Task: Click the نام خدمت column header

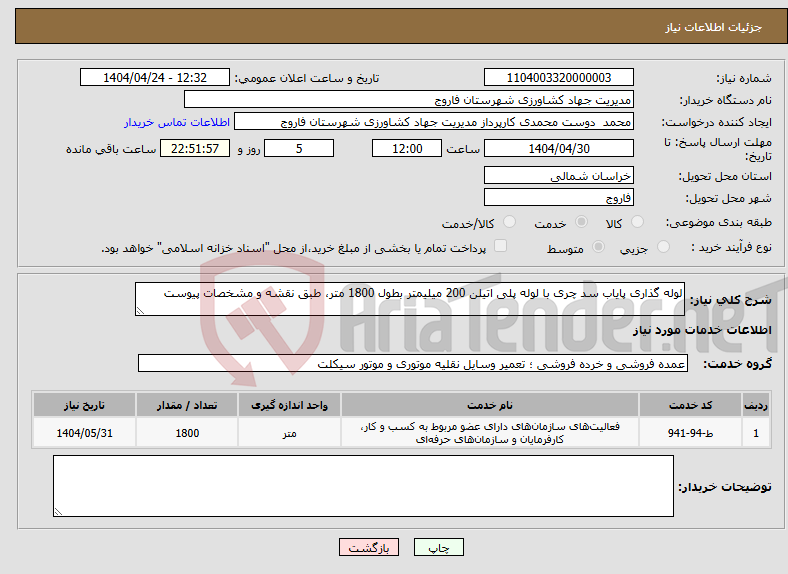Action: point(489,405)
